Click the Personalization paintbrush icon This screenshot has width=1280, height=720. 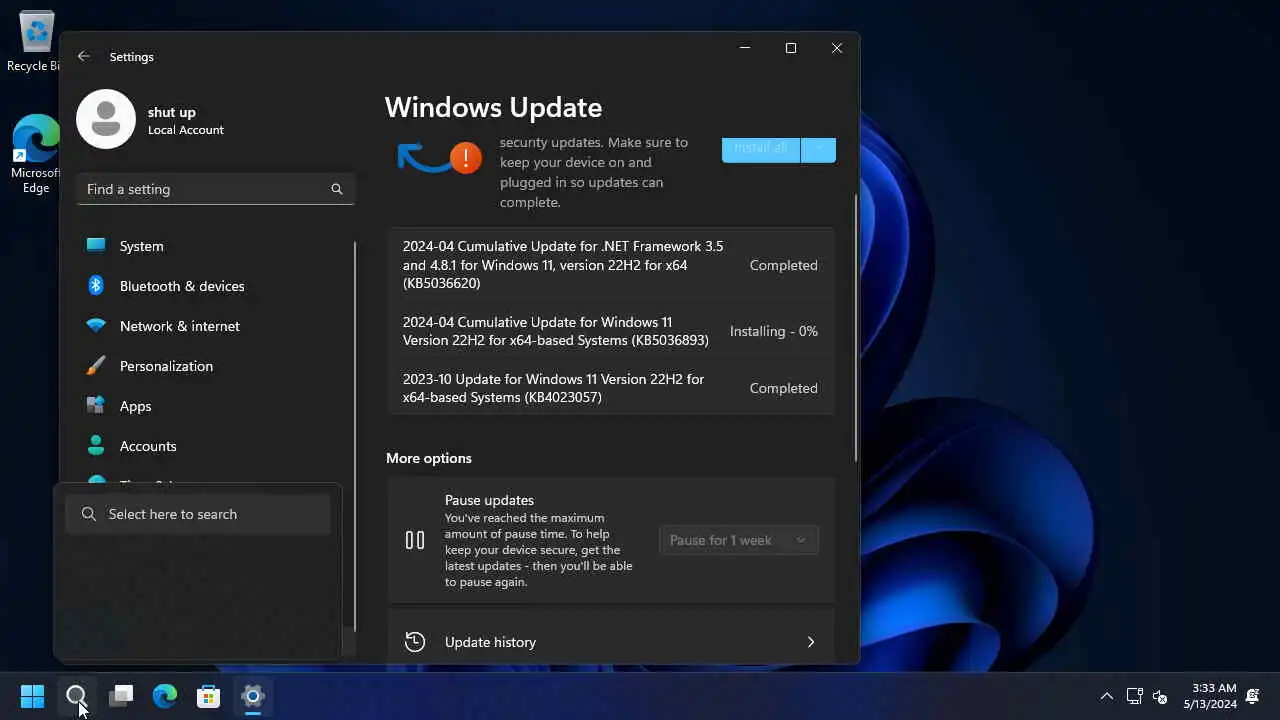click(x=96, y=366)
